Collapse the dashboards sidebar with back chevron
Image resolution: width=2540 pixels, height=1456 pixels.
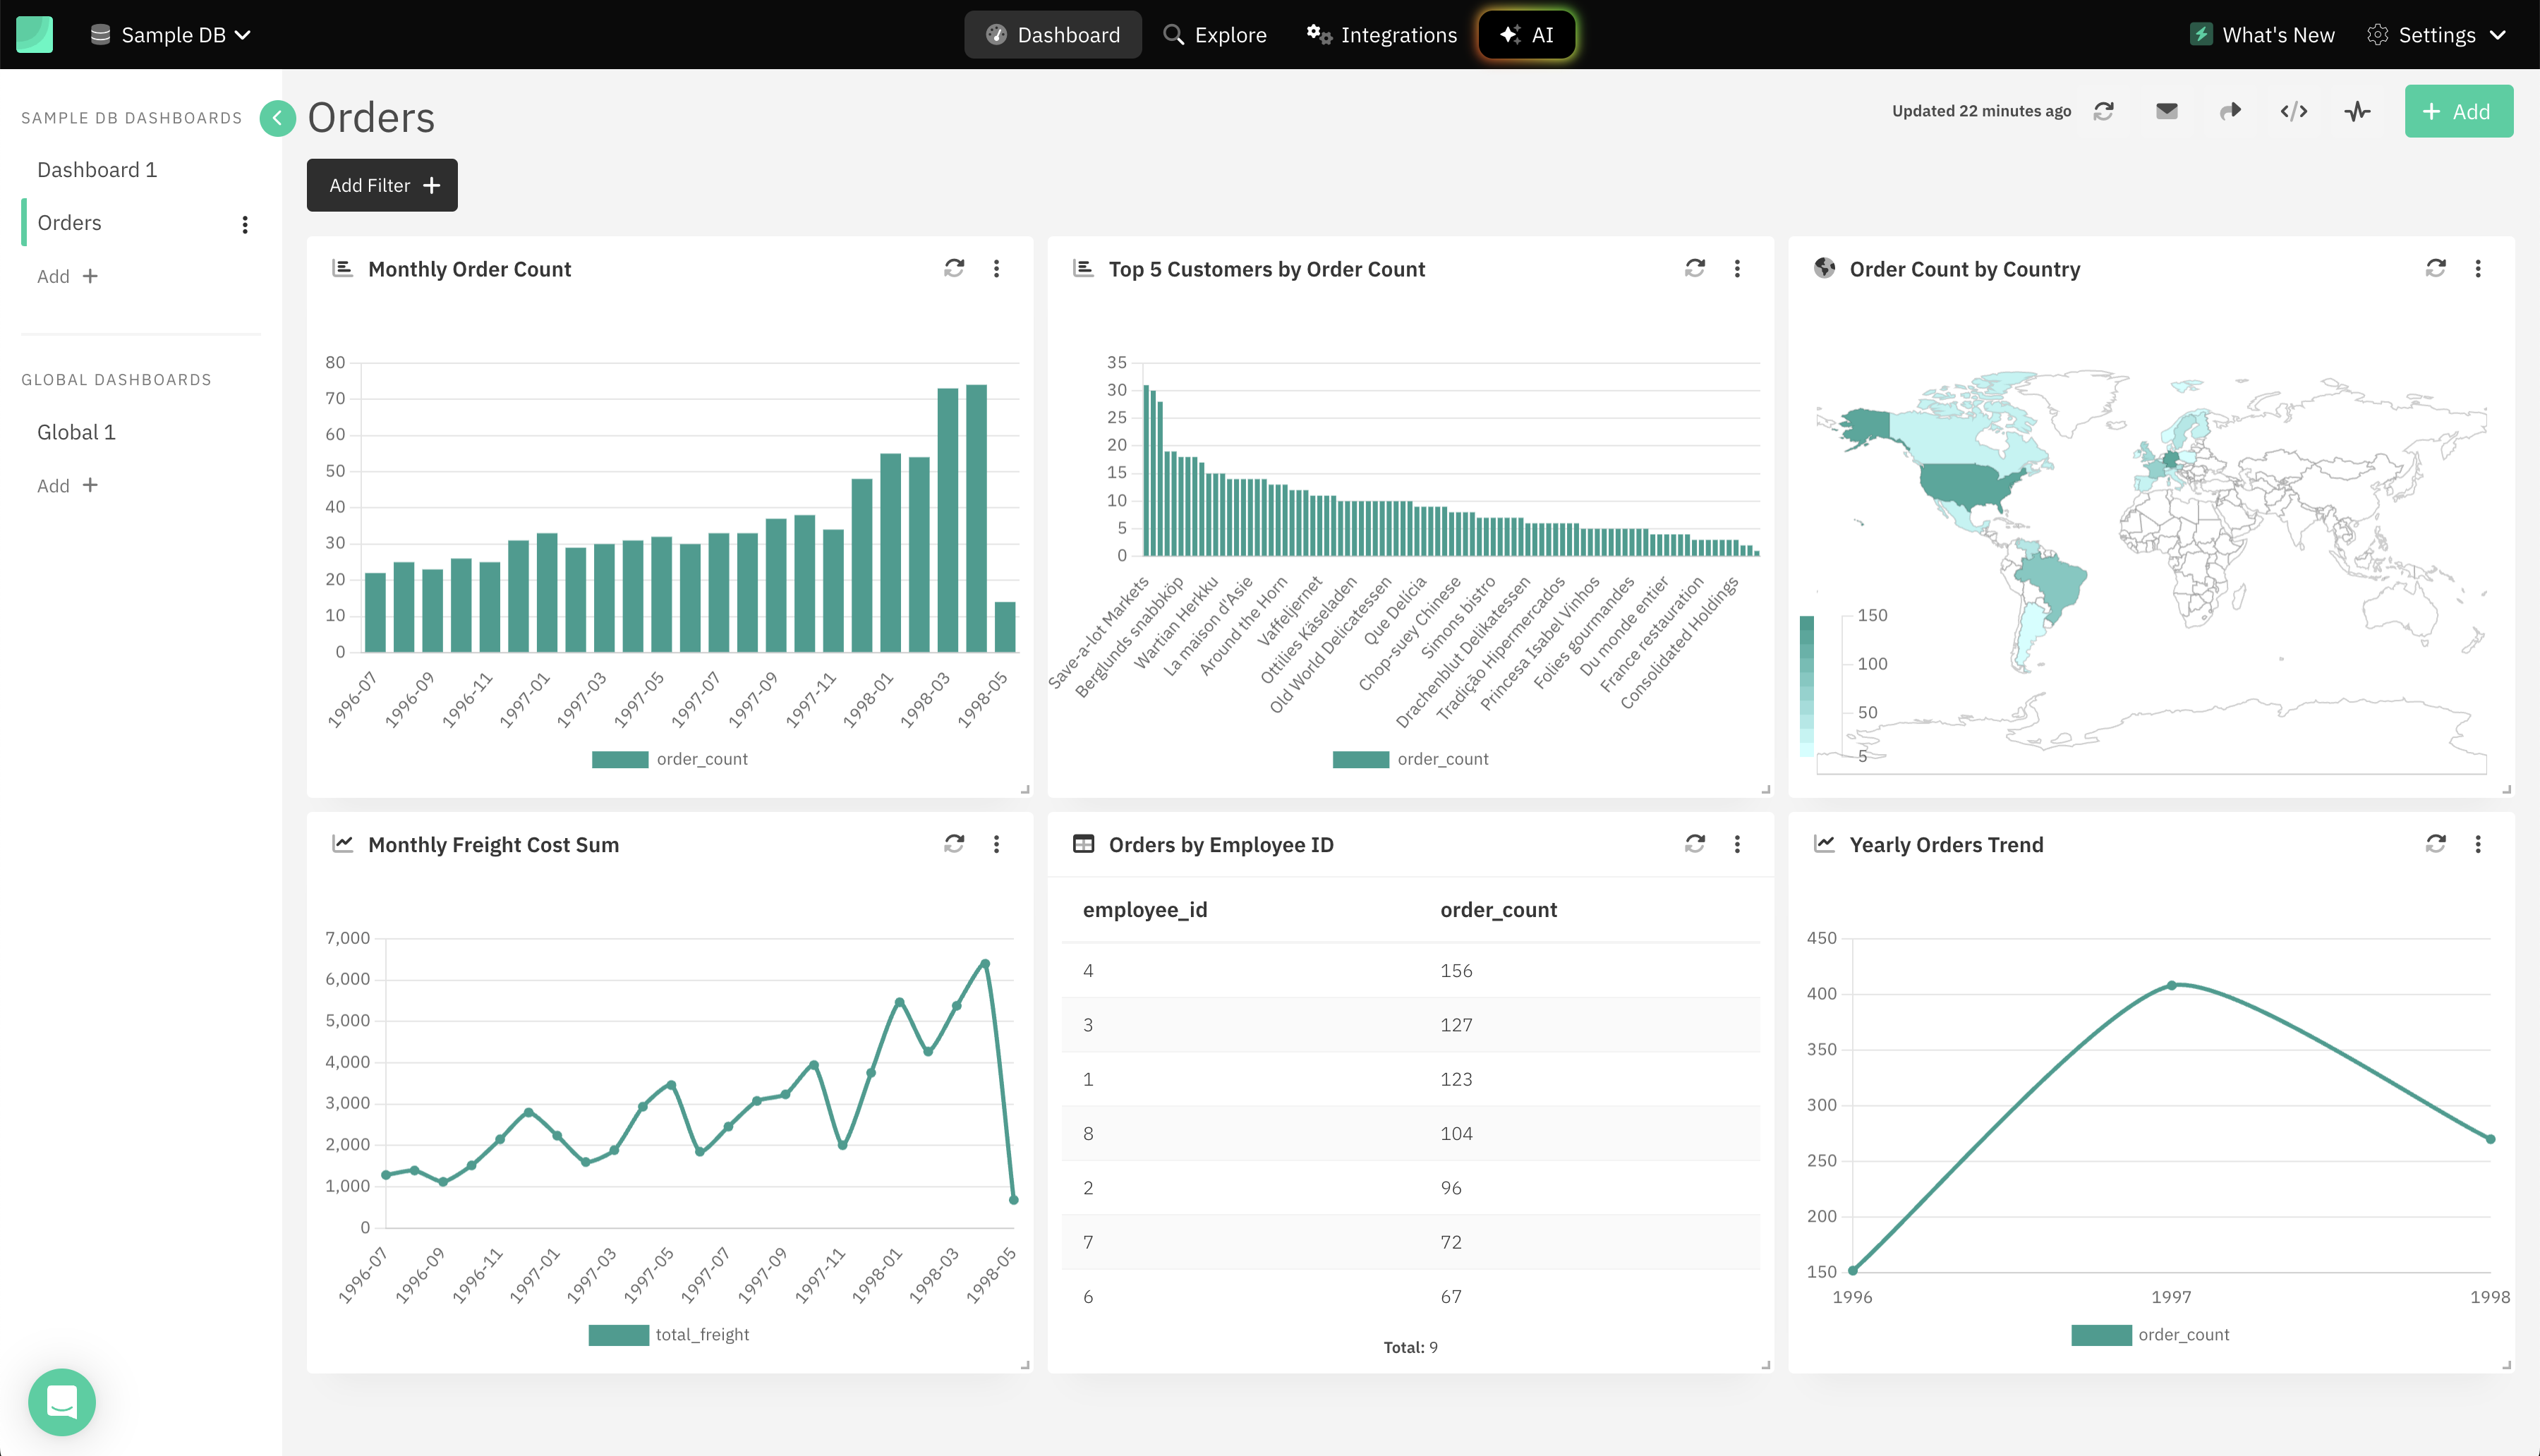pyautogui.click(x=277, y=118)
